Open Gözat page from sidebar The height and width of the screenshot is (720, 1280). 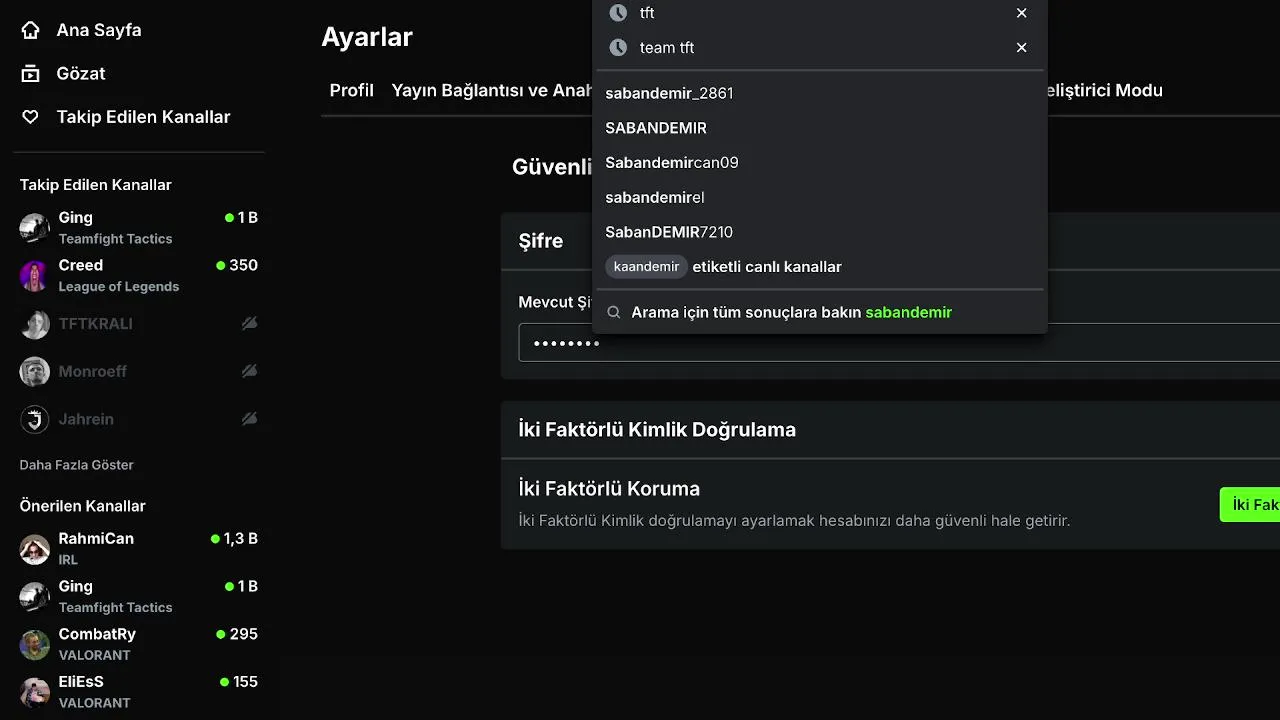coord(81,73)
